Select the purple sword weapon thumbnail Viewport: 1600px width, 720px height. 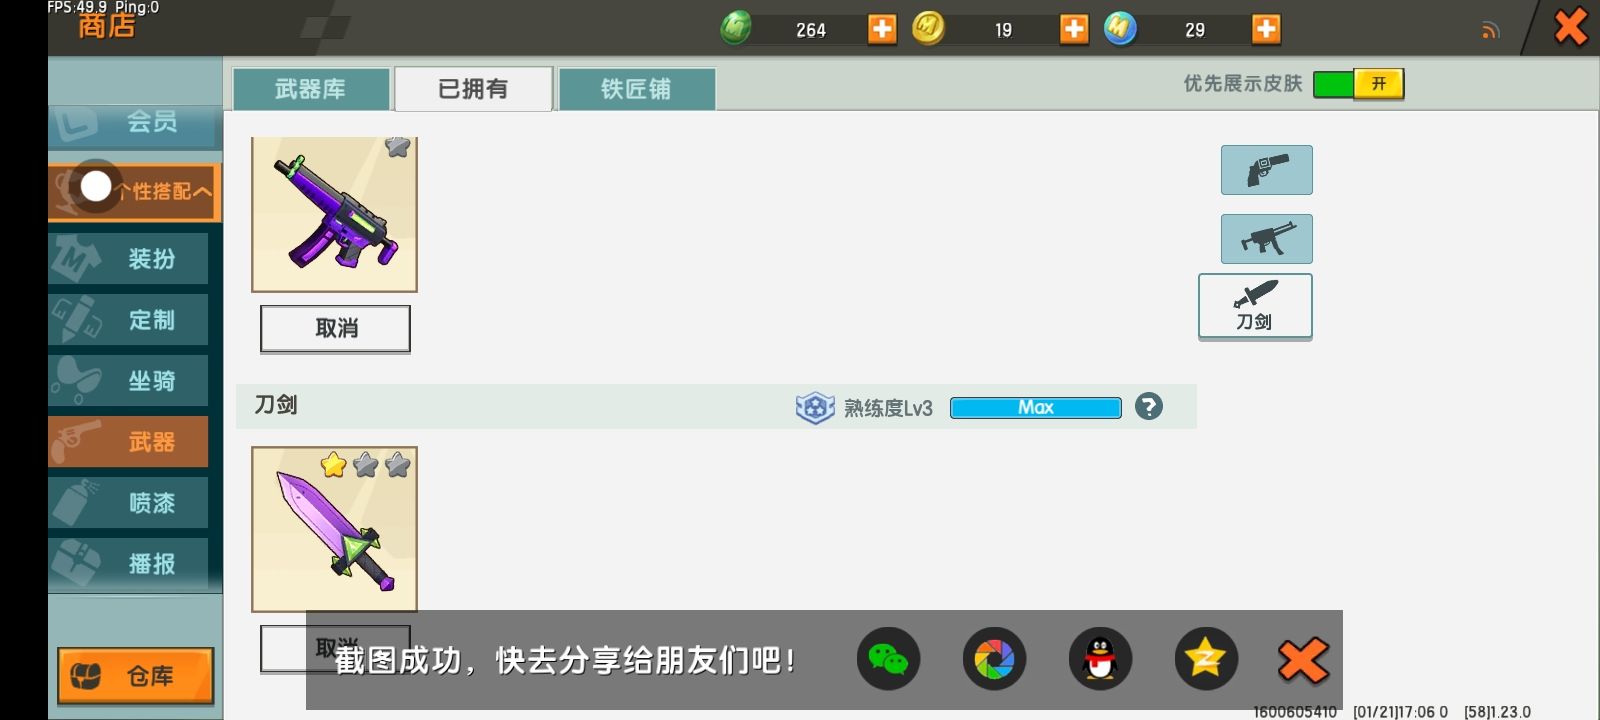coord(334,529)
